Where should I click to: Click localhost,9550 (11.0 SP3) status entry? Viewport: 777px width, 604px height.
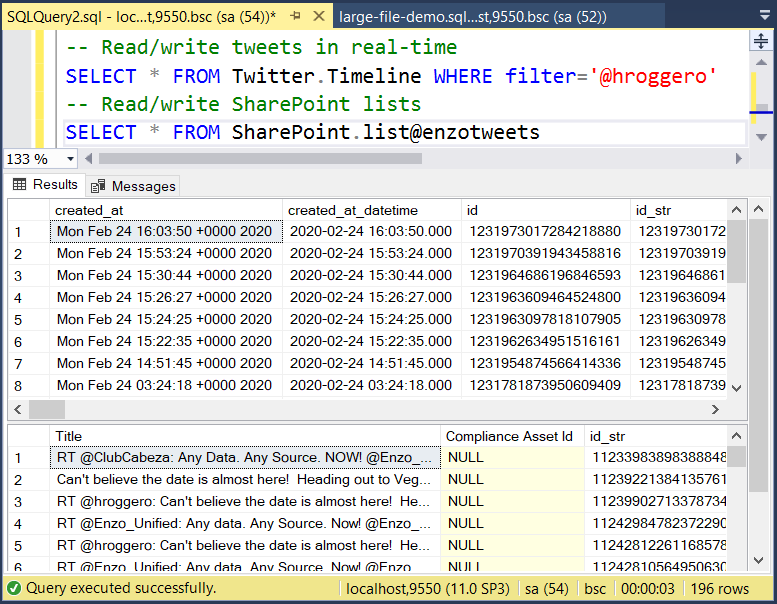[428, 589]
